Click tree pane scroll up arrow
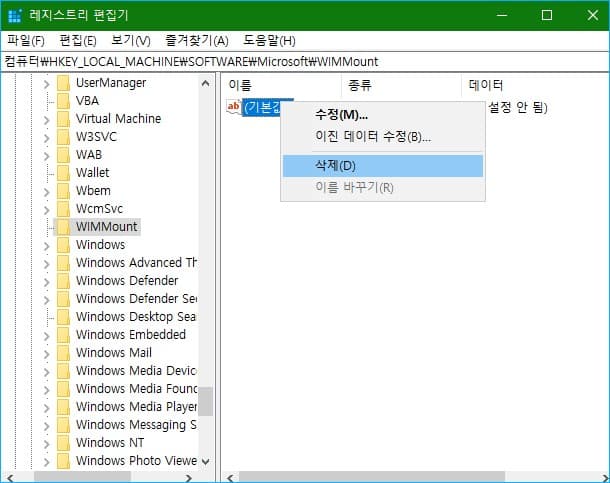 click(206, 83)
